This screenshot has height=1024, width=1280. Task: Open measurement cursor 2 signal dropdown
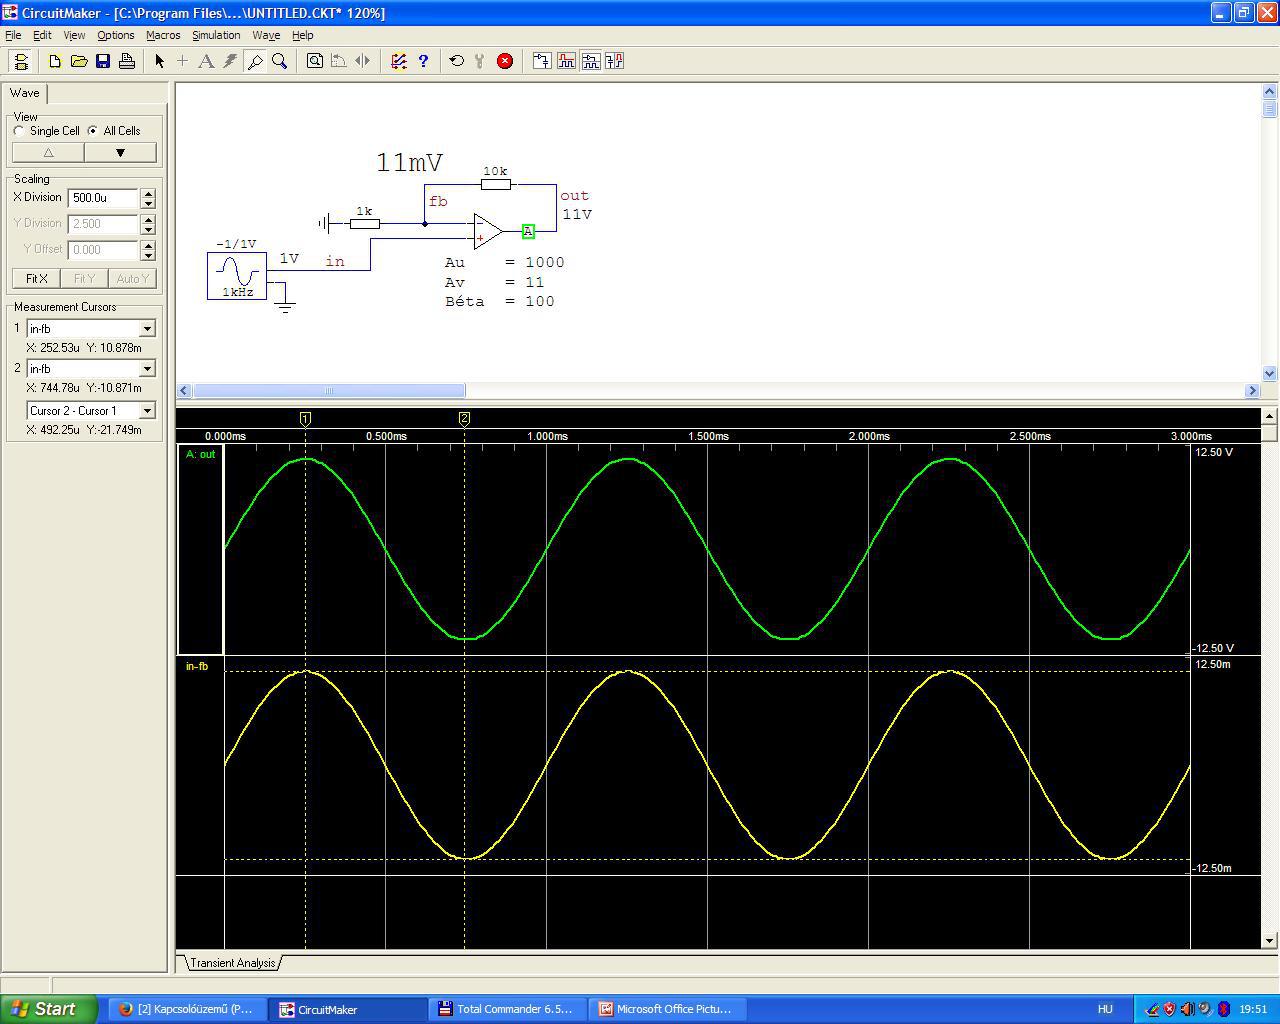coord(147,369)
